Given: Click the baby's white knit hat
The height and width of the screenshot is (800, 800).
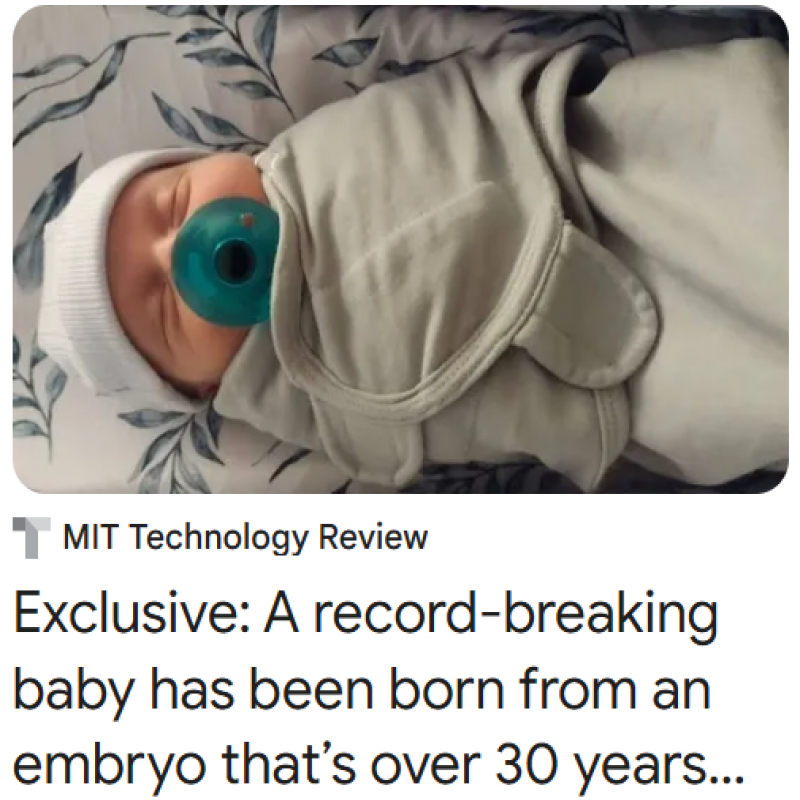Looking at the screenshot, I should (x=87, y=270).
